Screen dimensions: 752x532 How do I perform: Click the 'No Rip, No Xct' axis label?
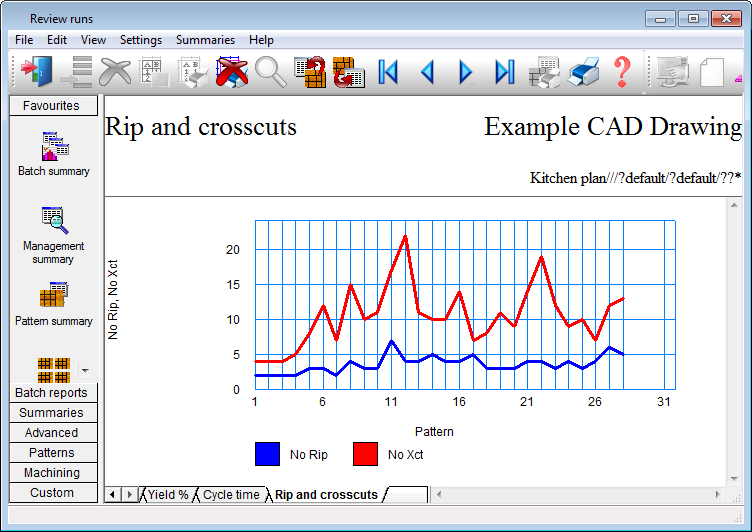tap(113, 300)
